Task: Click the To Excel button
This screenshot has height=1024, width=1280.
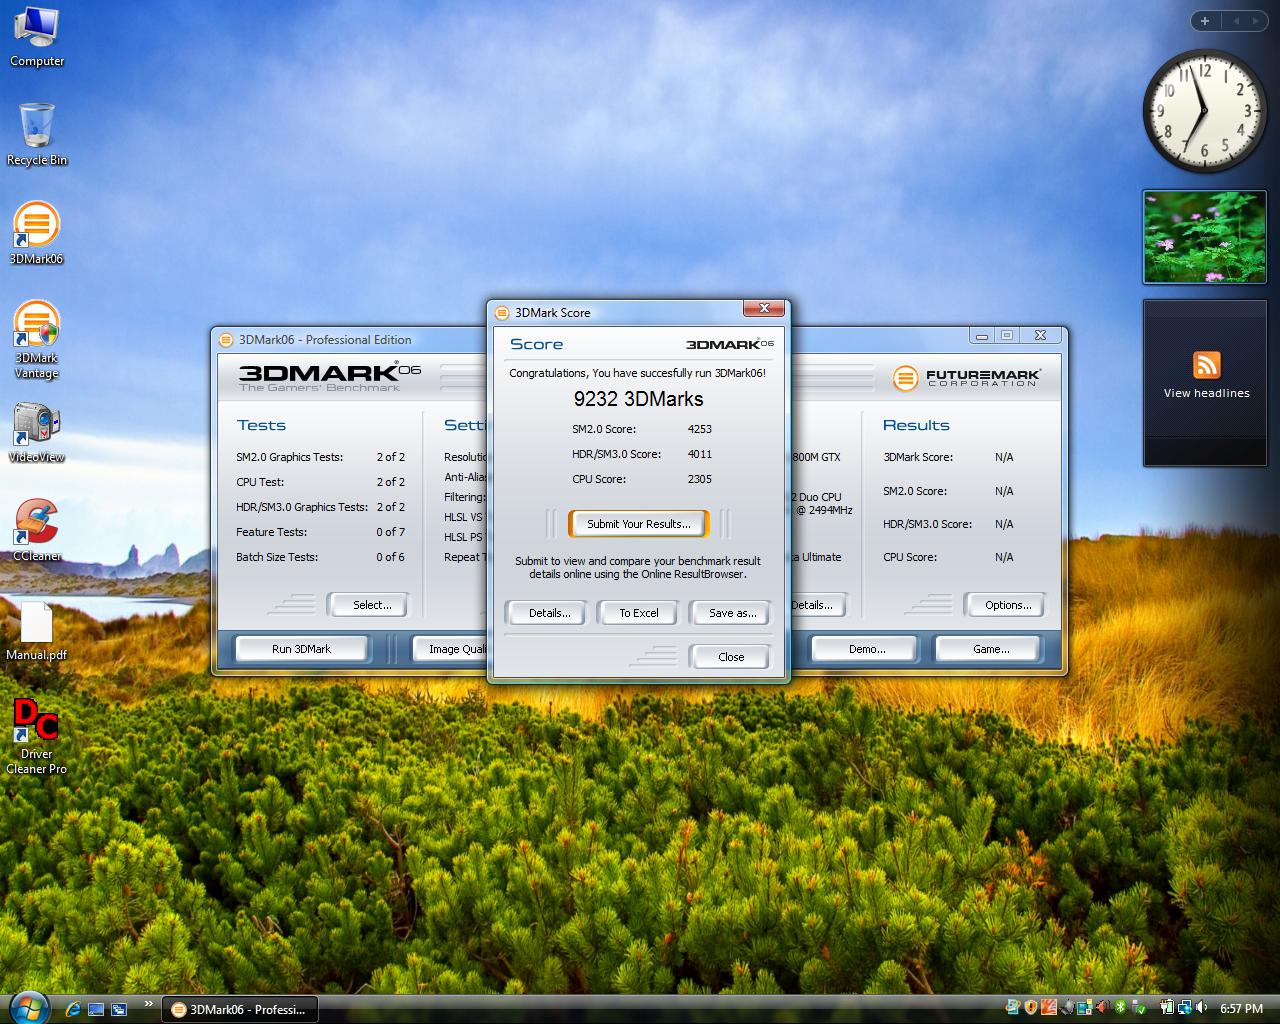Action: [x=638, y=613]
